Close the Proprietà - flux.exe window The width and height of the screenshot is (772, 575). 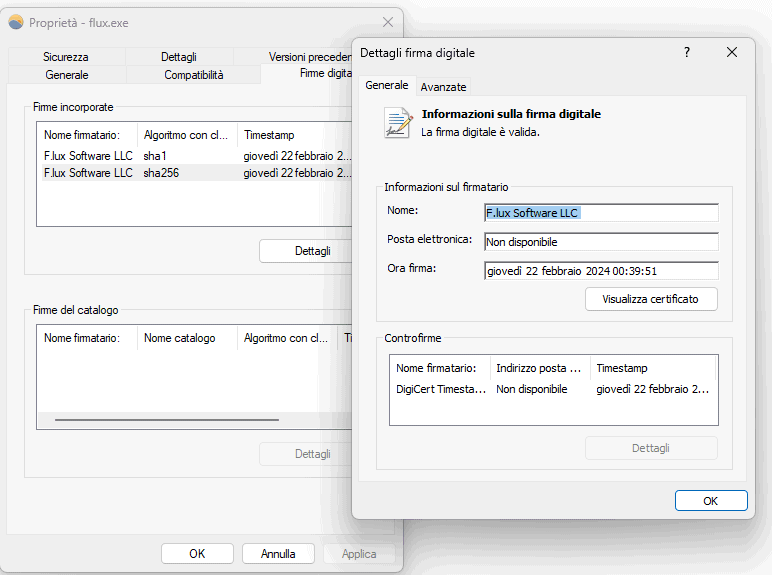(x=388, y=22)
